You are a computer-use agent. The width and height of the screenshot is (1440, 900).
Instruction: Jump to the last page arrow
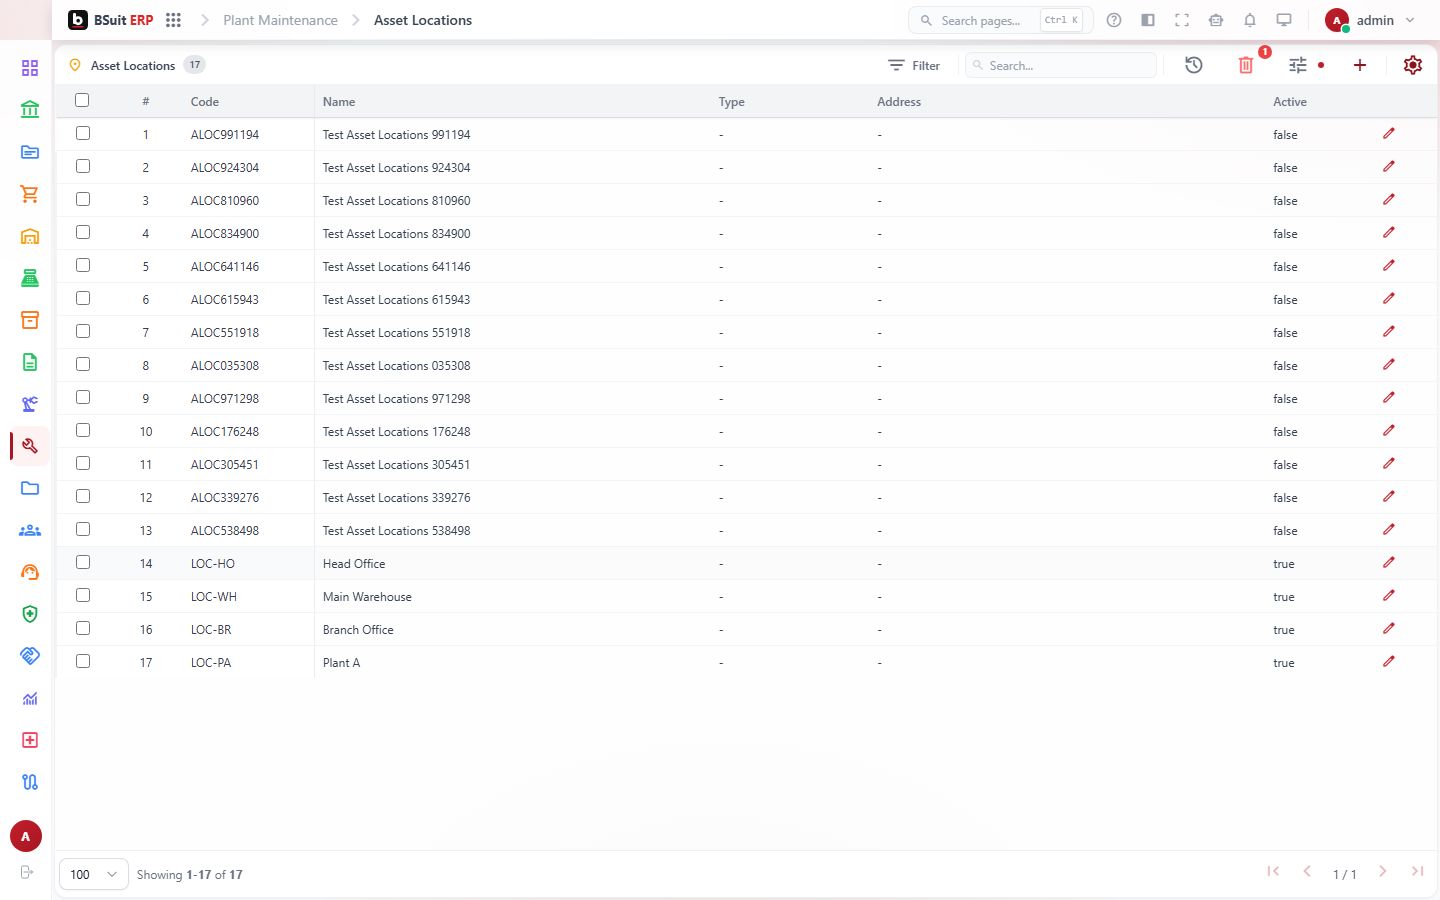(1417, 872)
